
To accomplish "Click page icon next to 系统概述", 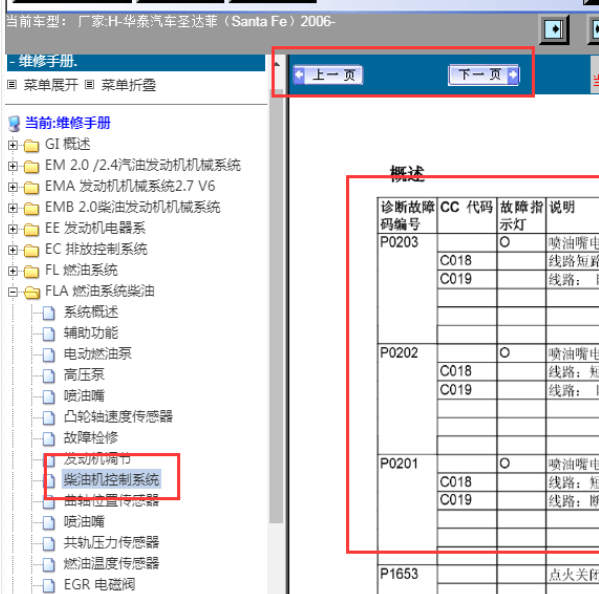I will tap(49, 313).
